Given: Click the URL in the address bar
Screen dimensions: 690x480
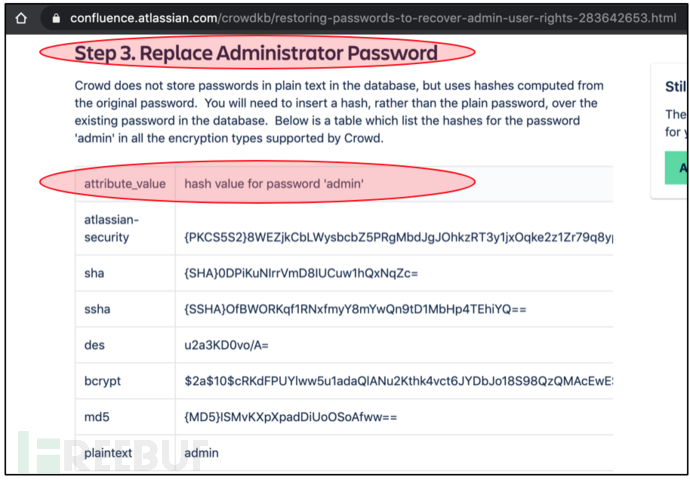Looking at the screenshot, I should click(373, 18).
